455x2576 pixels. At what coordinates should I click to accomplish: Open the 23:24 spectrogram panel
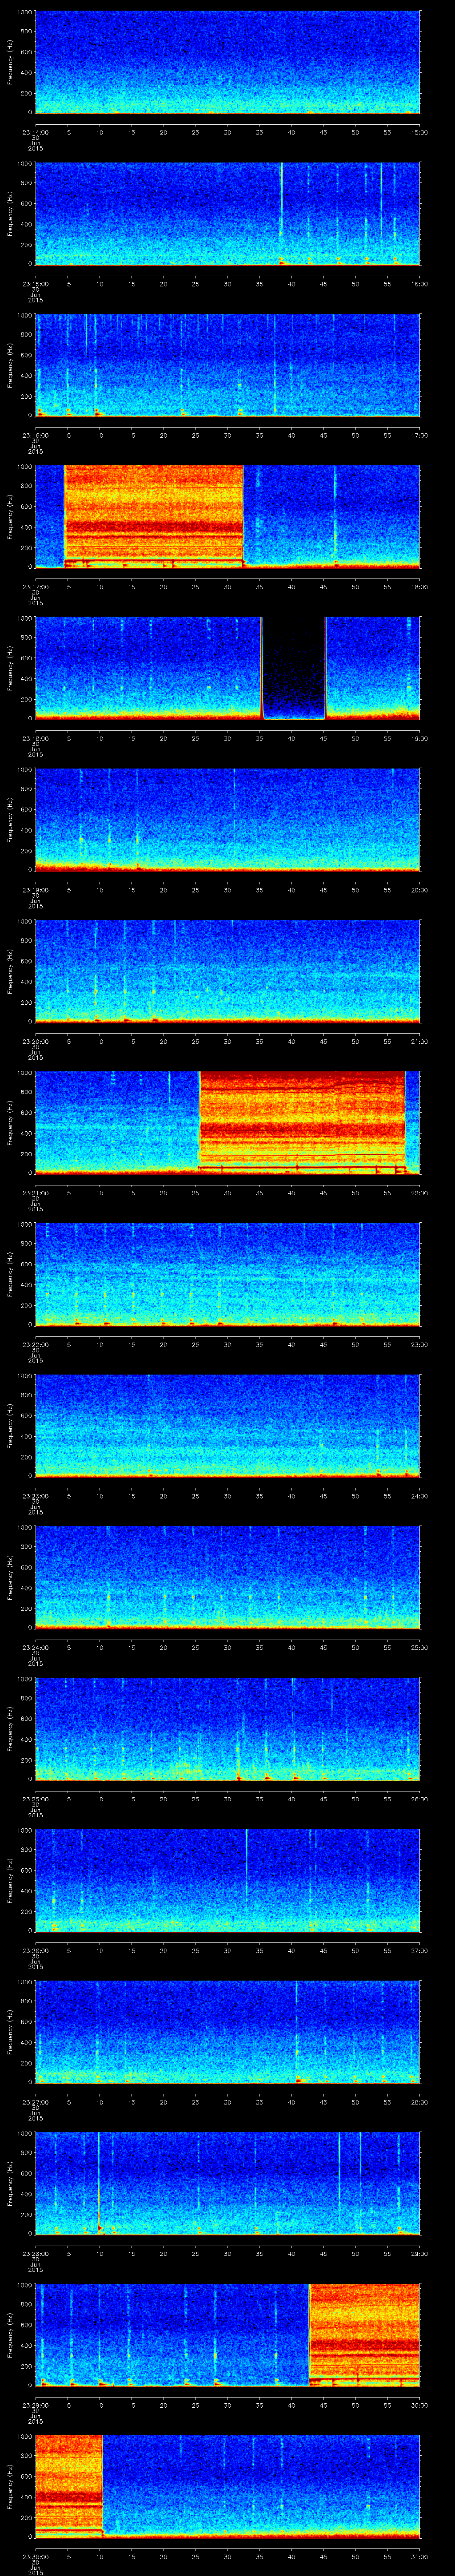[x=227, y=1577]
